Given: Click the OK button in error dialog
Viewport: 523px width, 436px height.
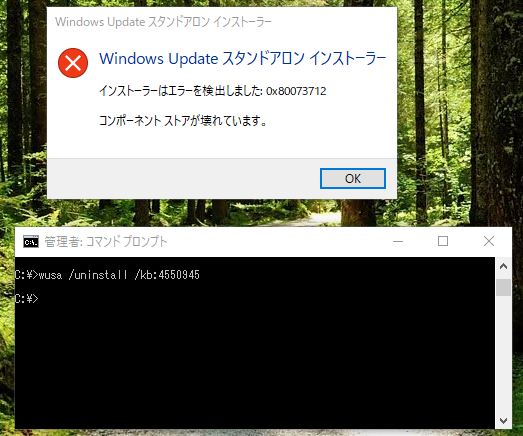Looking at the screenshot, I should (353, 178).
